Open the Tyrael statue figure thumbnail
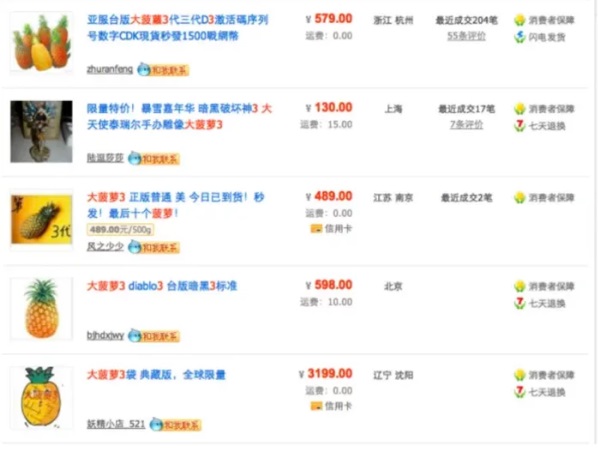 coord(42,132)
